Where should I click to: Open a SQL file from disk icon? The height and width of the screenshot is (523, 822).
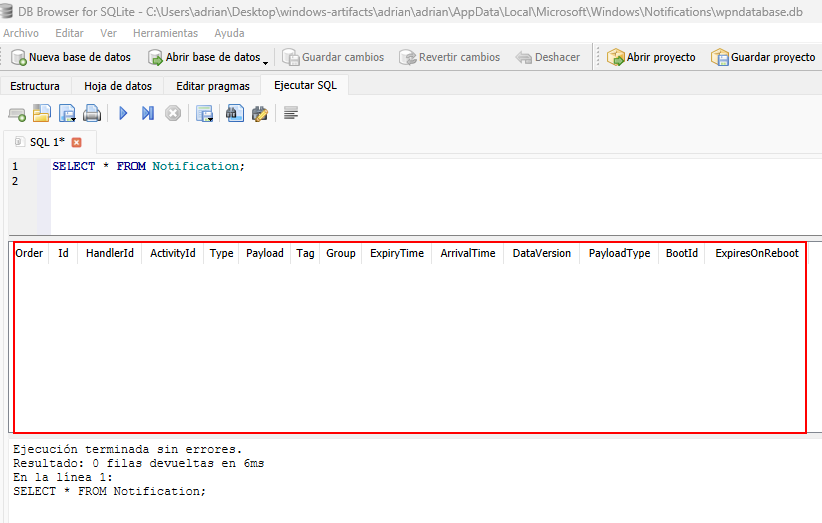(41, 114)
